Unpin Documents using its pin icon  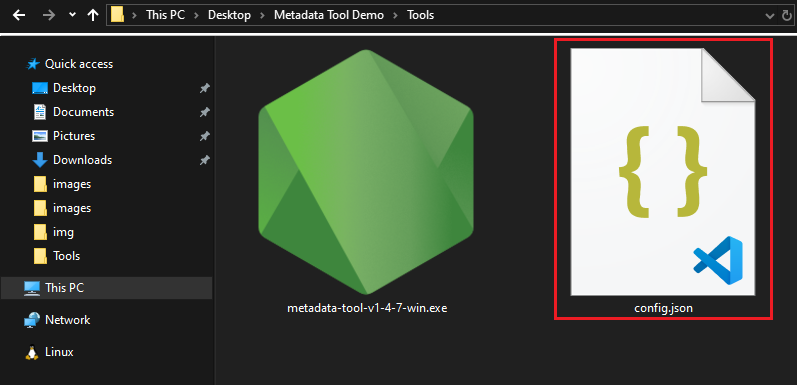click(x=204, y=112)
